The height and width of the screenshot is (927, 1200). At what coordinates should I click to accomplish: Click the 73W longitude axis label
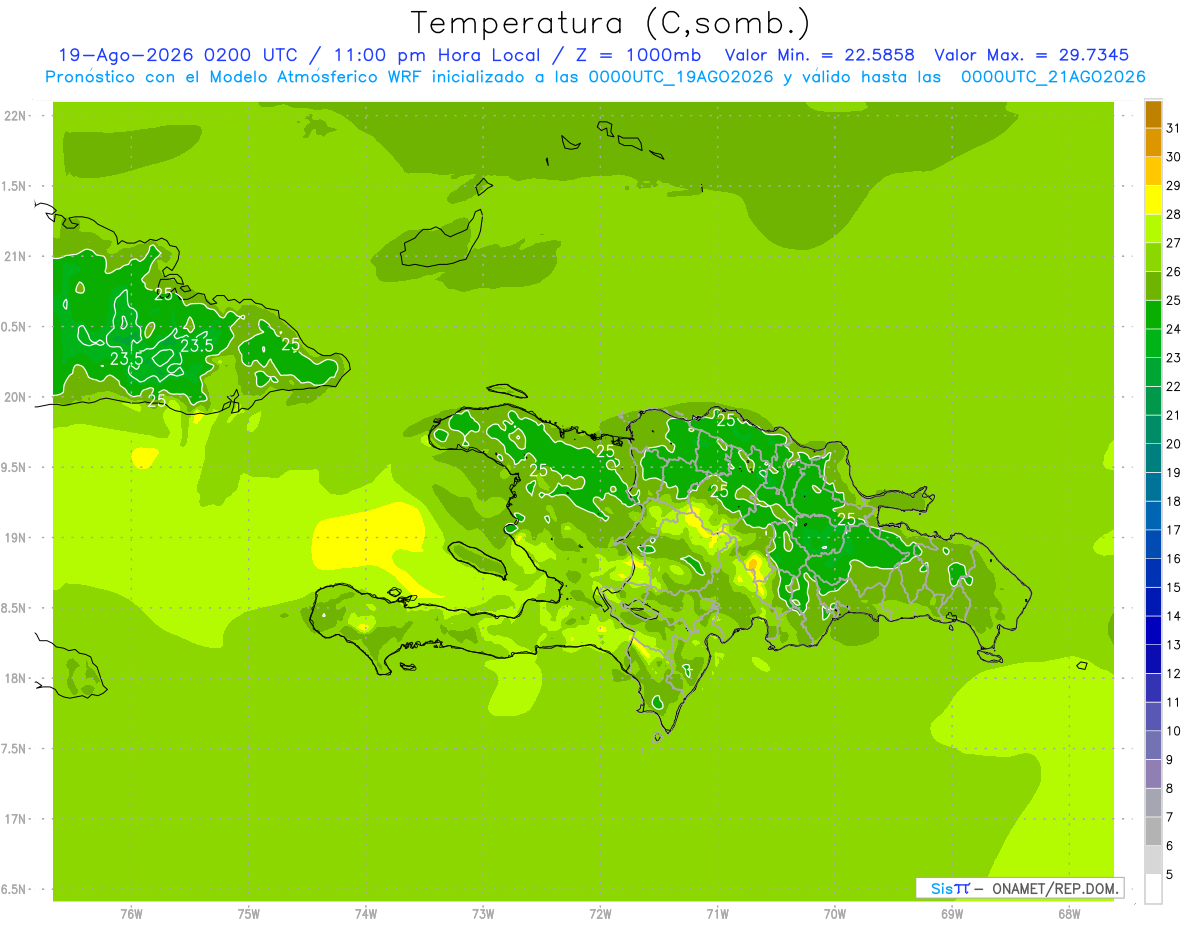click(483, 914)
